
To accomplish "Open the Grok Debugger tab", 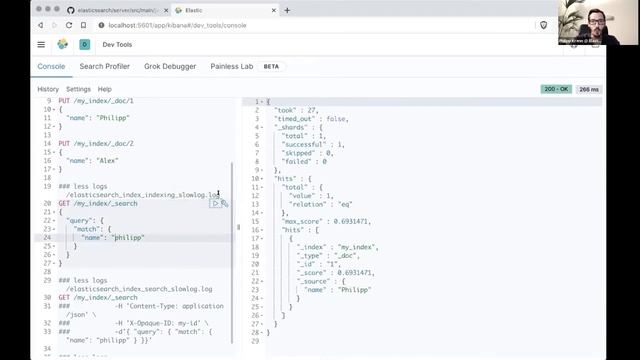I will click(170, 66).
